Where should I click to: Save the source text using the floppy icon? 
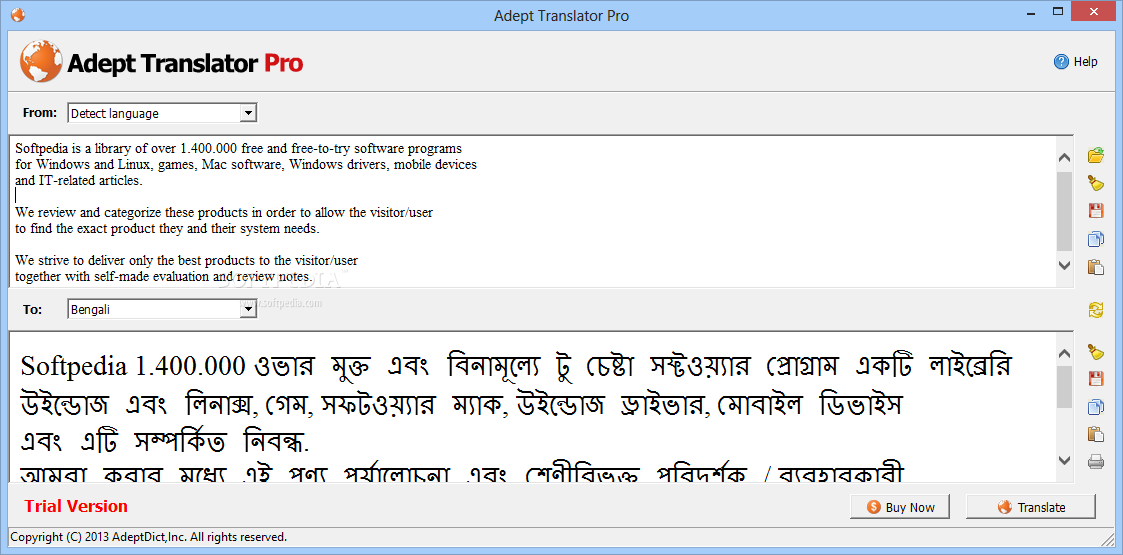(x=1096, y=211)
